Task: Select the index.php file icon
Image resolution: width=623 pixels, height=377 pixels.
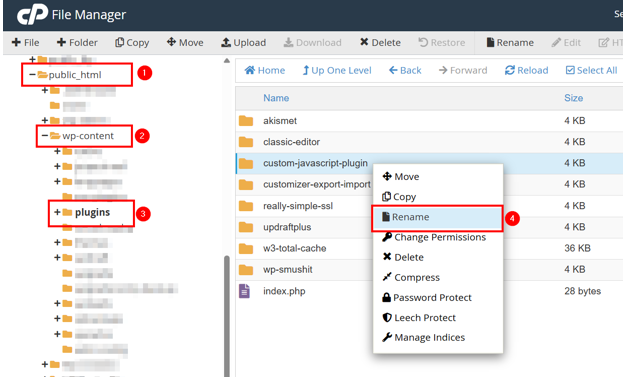Action: click(244, 291)
